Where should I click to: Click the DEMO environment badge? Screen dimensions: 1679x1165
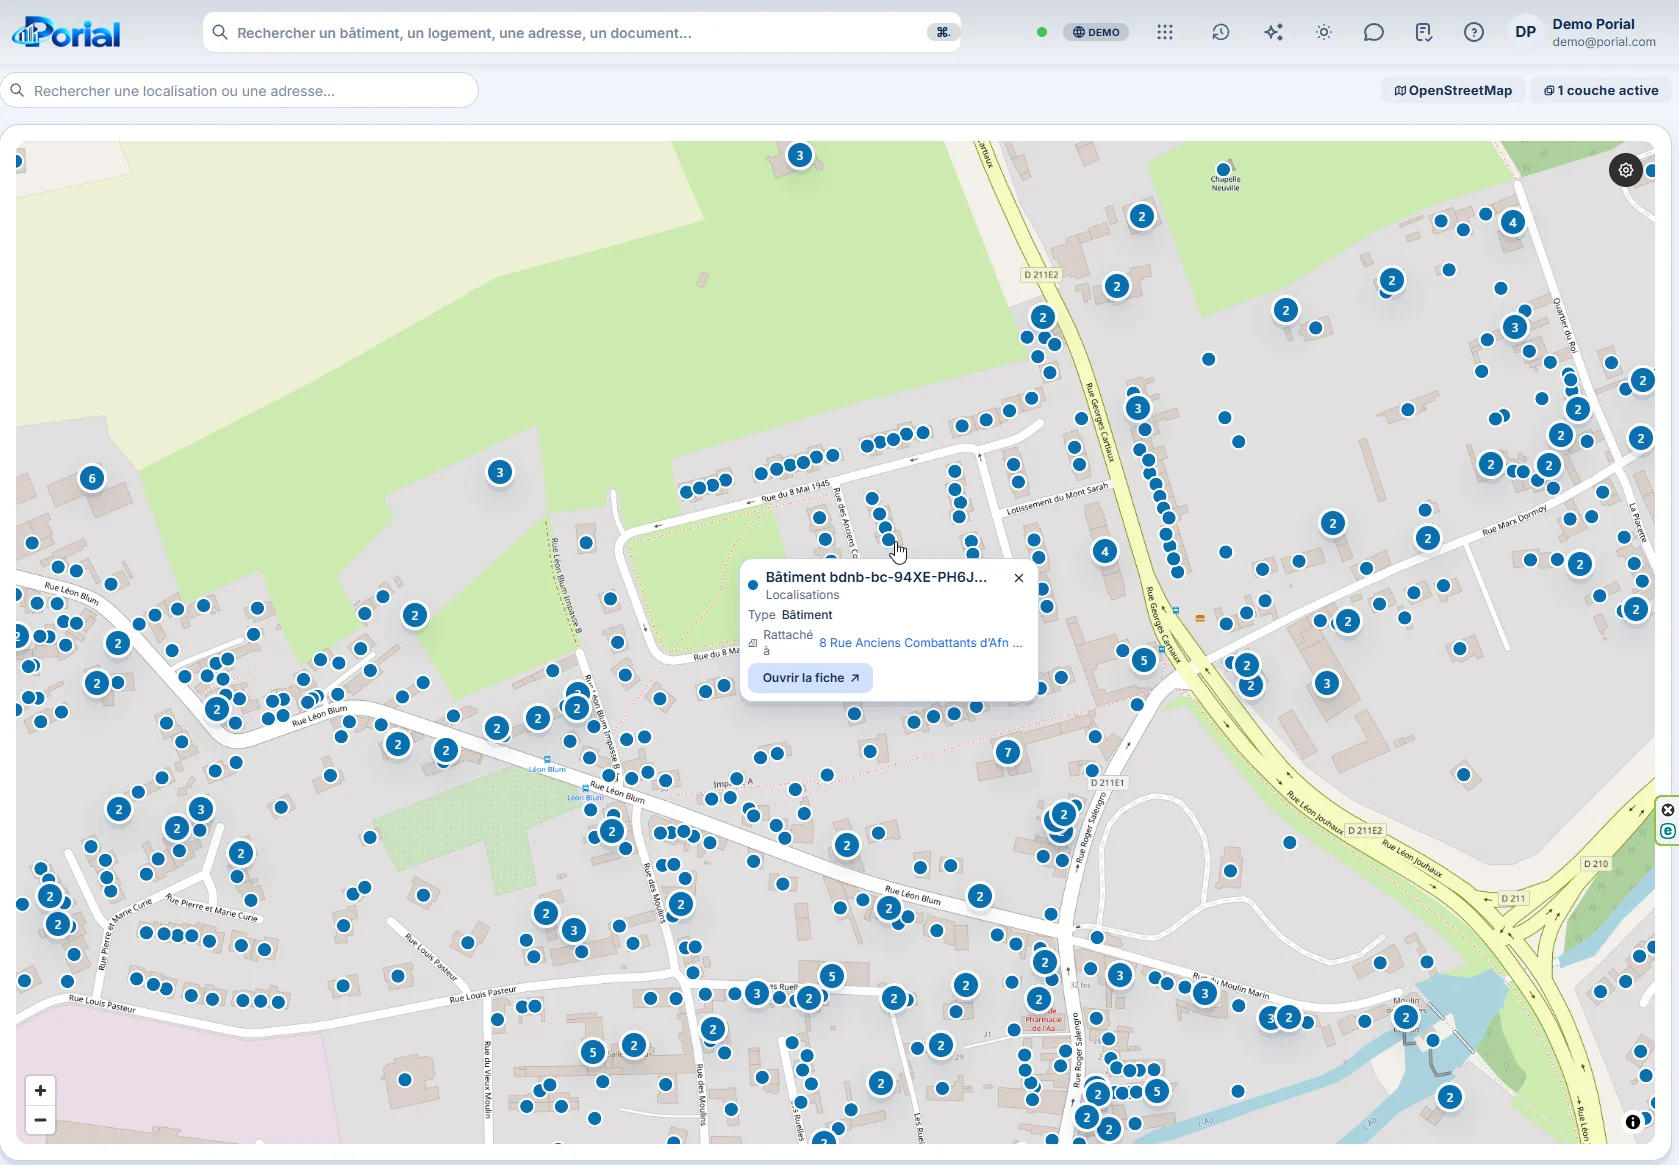[1096, 32]
